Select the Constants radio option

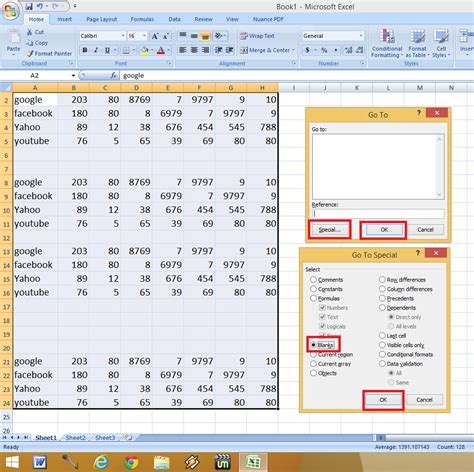313,289
